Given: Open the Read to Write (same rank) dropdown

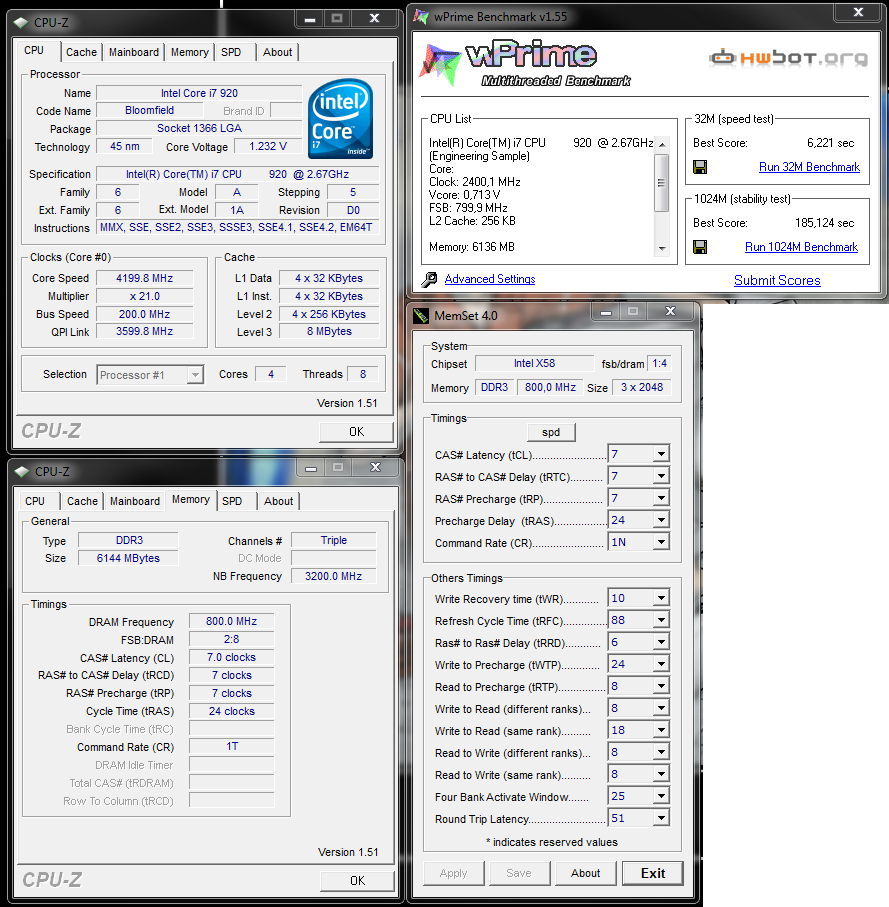Looking at the screenshot, I should pyautogui.click(x=661, y=774).
